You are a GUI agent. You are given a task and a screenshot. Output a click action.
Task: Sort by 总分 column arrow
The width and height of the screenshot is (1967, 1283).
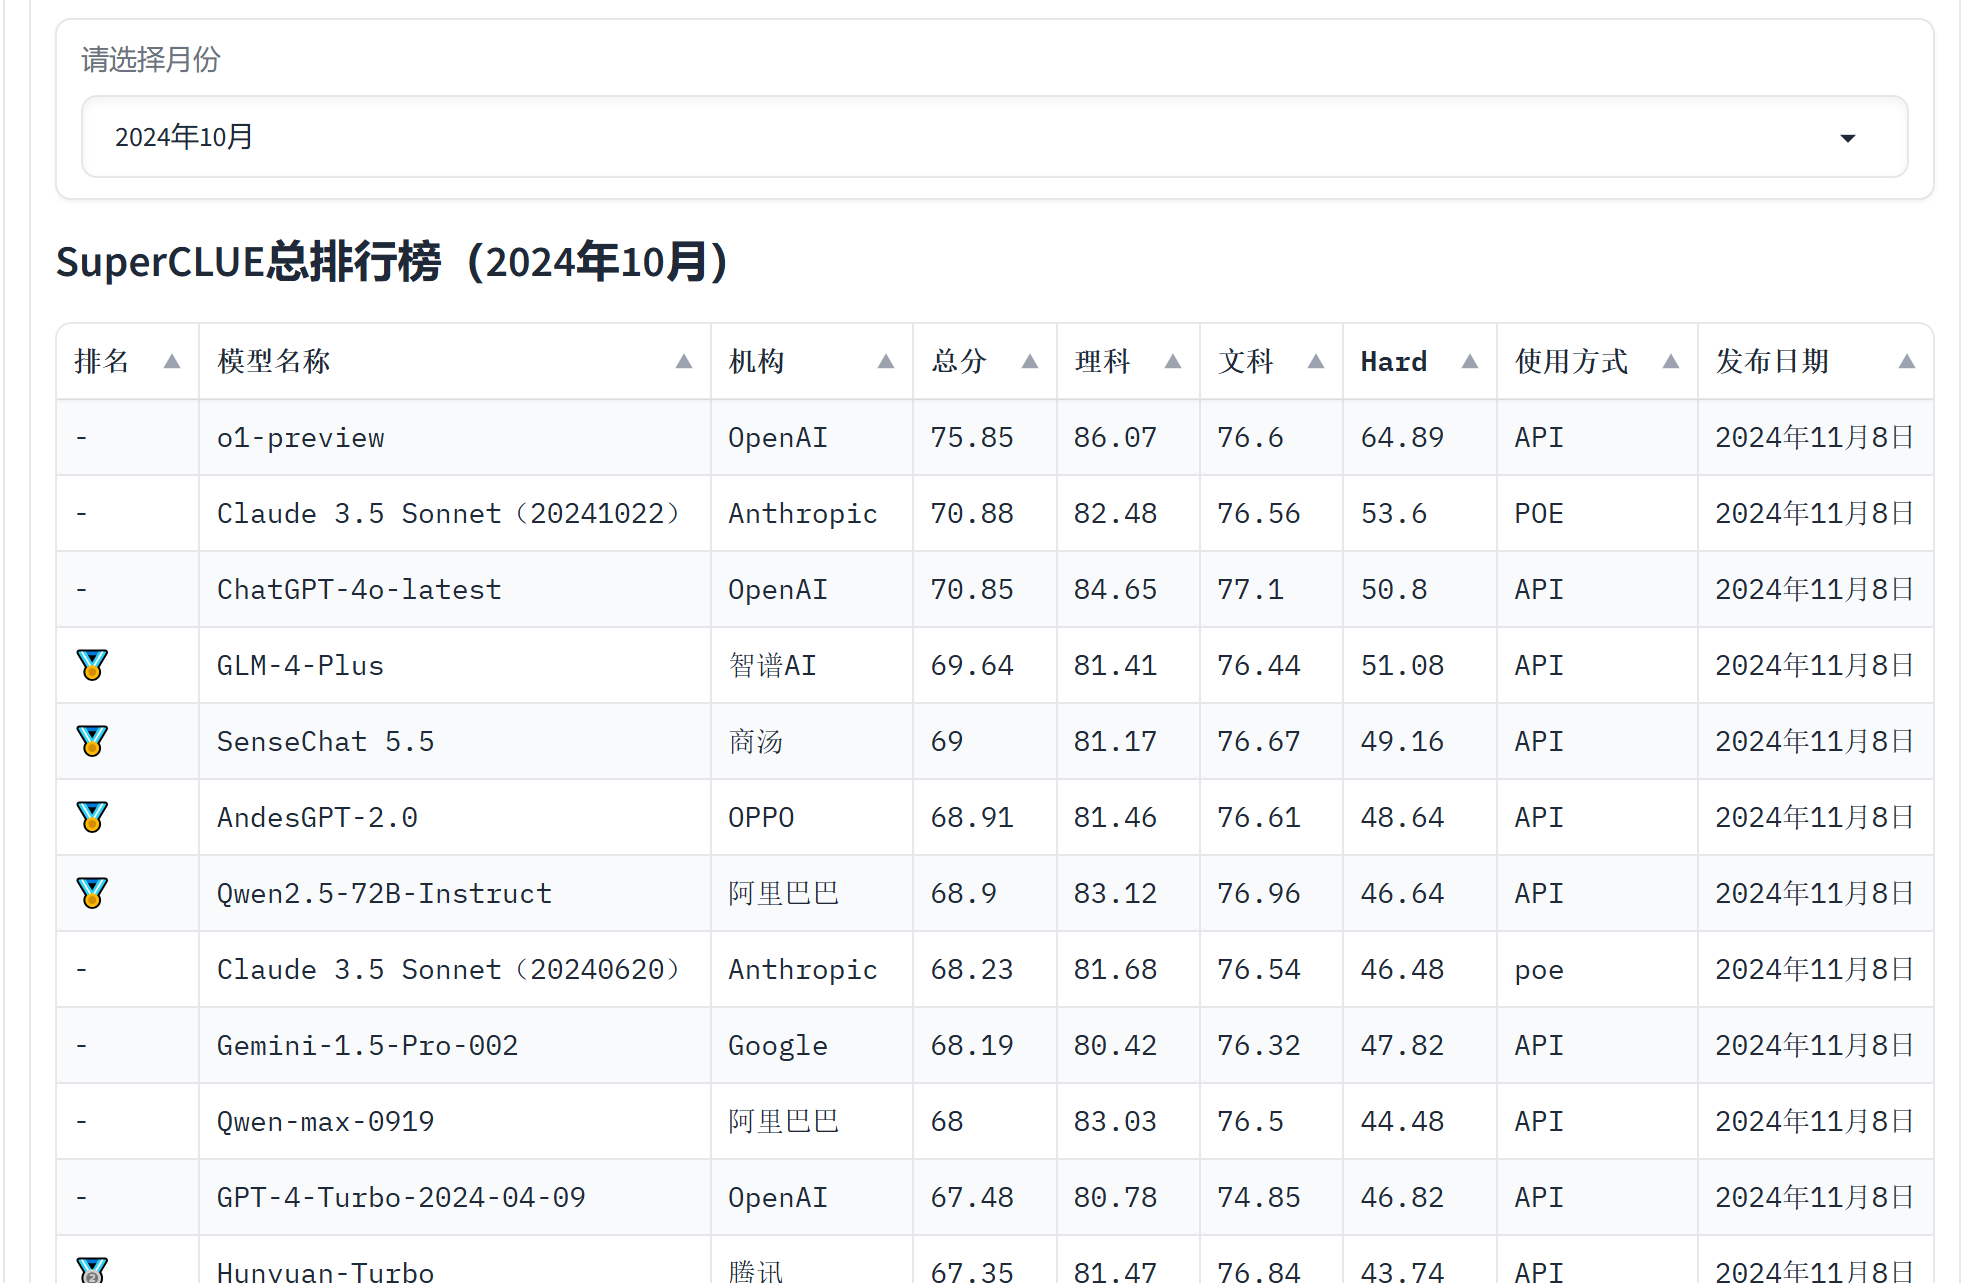(1030, 361)
